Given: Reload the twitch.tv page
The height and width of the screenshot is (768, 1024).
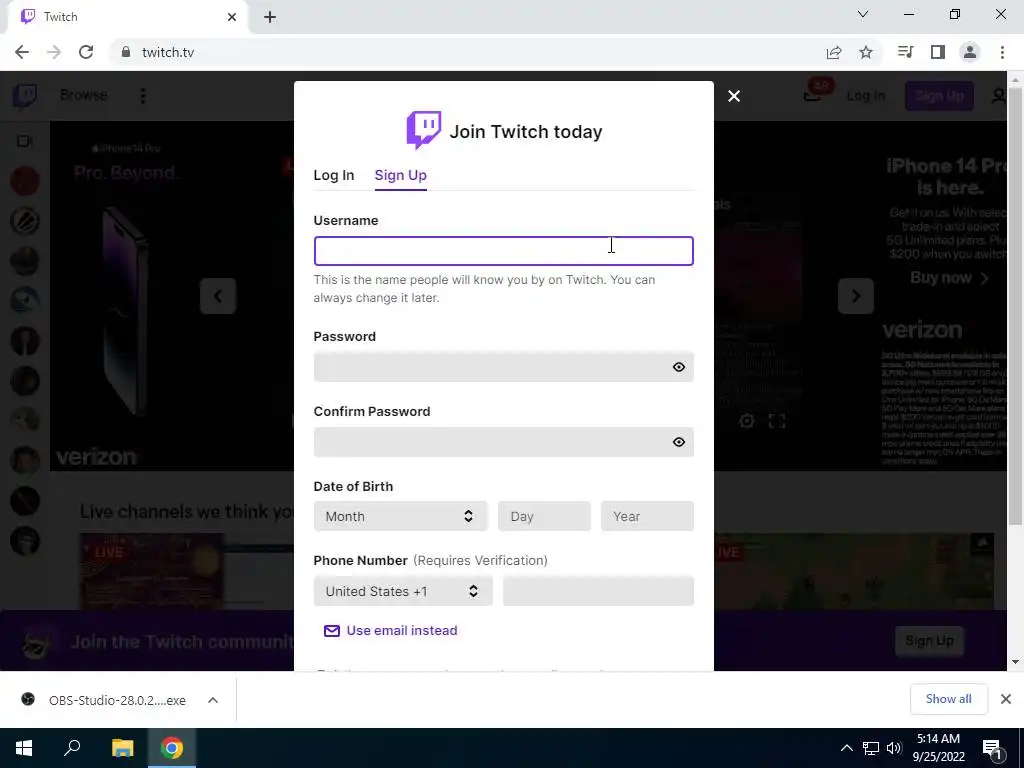Looking at the screenshot, I should tap(86, 52).
